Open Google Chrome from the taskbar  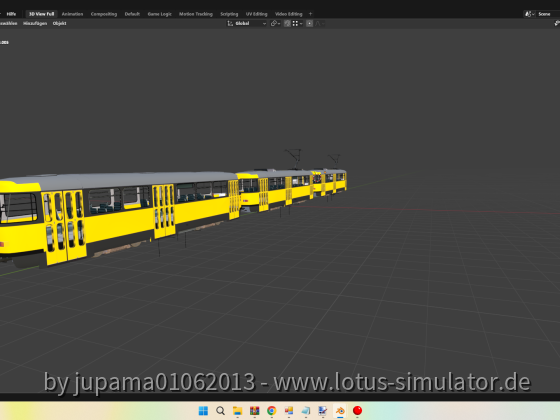(x=272, y=411)
